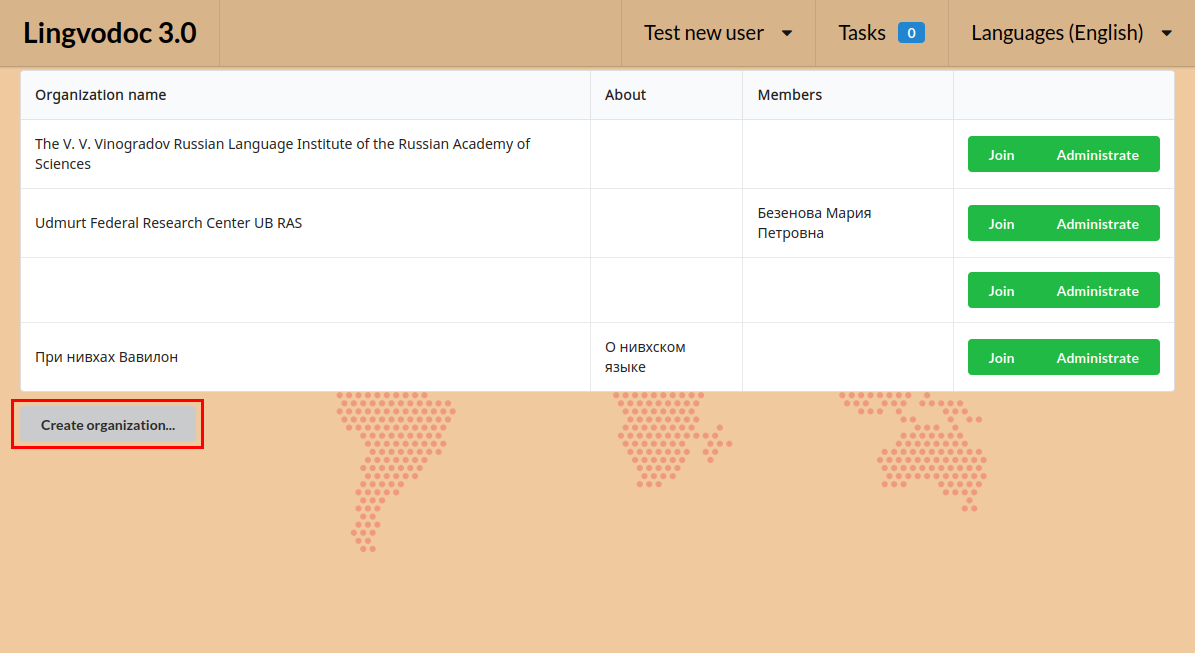This screenshot has width=1195, height=653.
Task: Join the При нивхах Вавилон organization
Action: pyautogui.click(x=1001, y=357)
